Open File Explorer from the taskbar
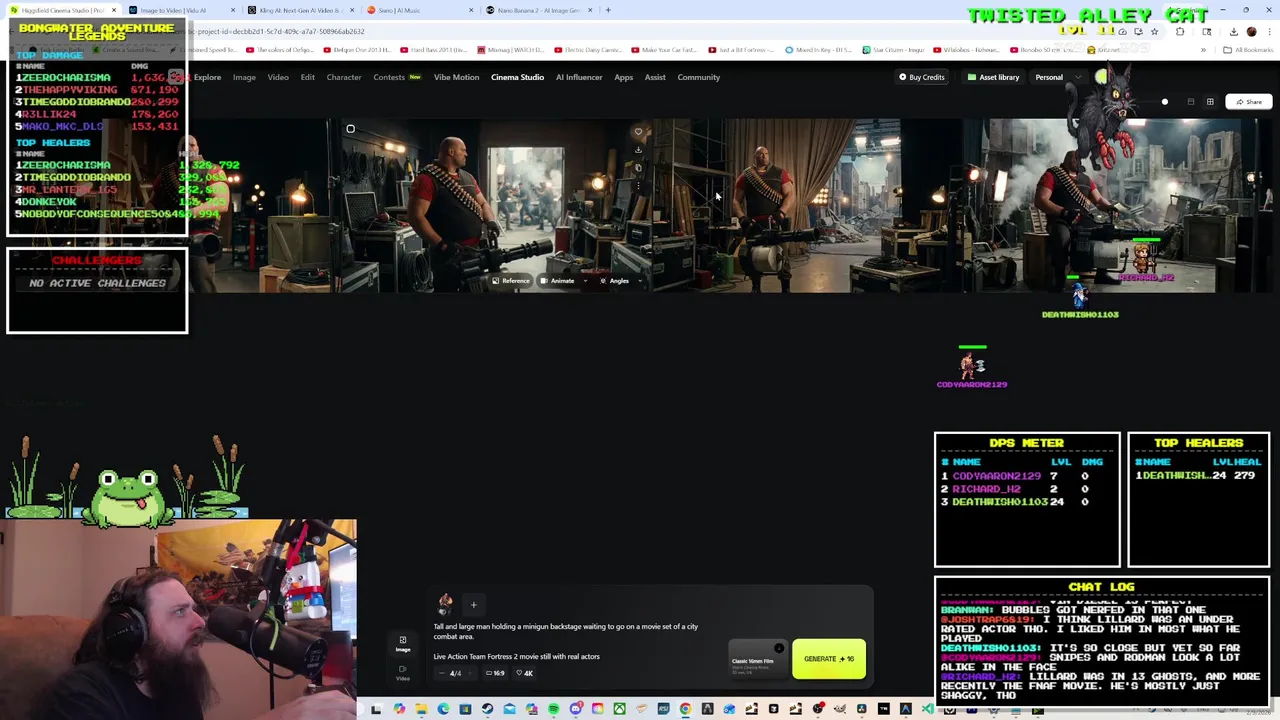This screenshot has height=720, width=1280. pos(420,709)
